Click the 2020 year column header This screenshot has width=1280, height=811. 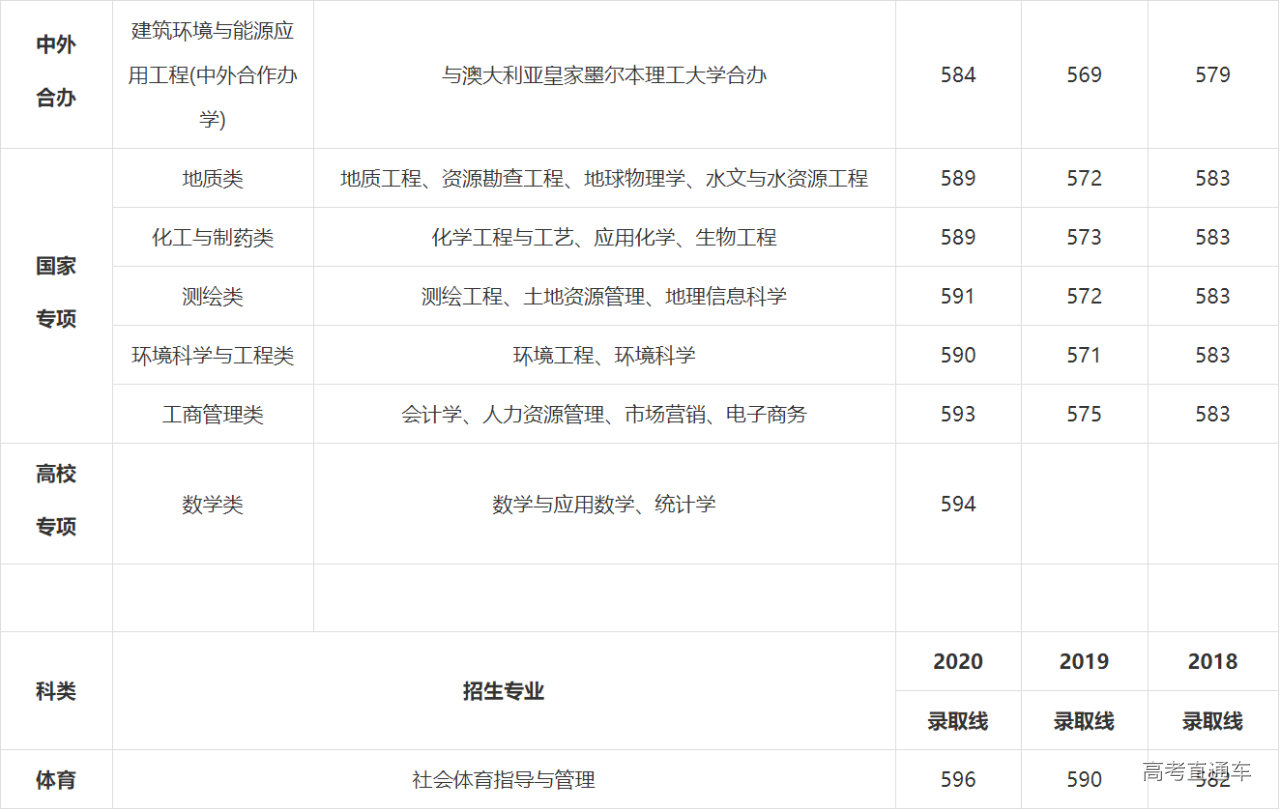coord(958,662)
